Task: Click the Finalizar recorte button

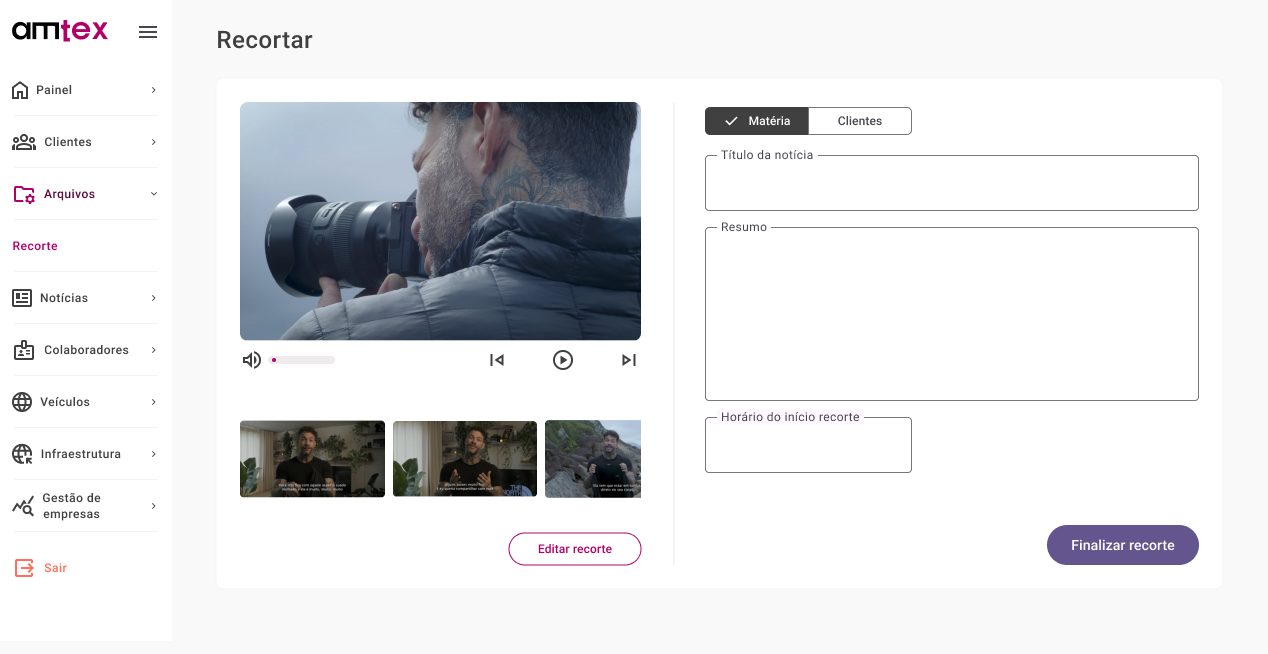Action: tap(1122, 545)
